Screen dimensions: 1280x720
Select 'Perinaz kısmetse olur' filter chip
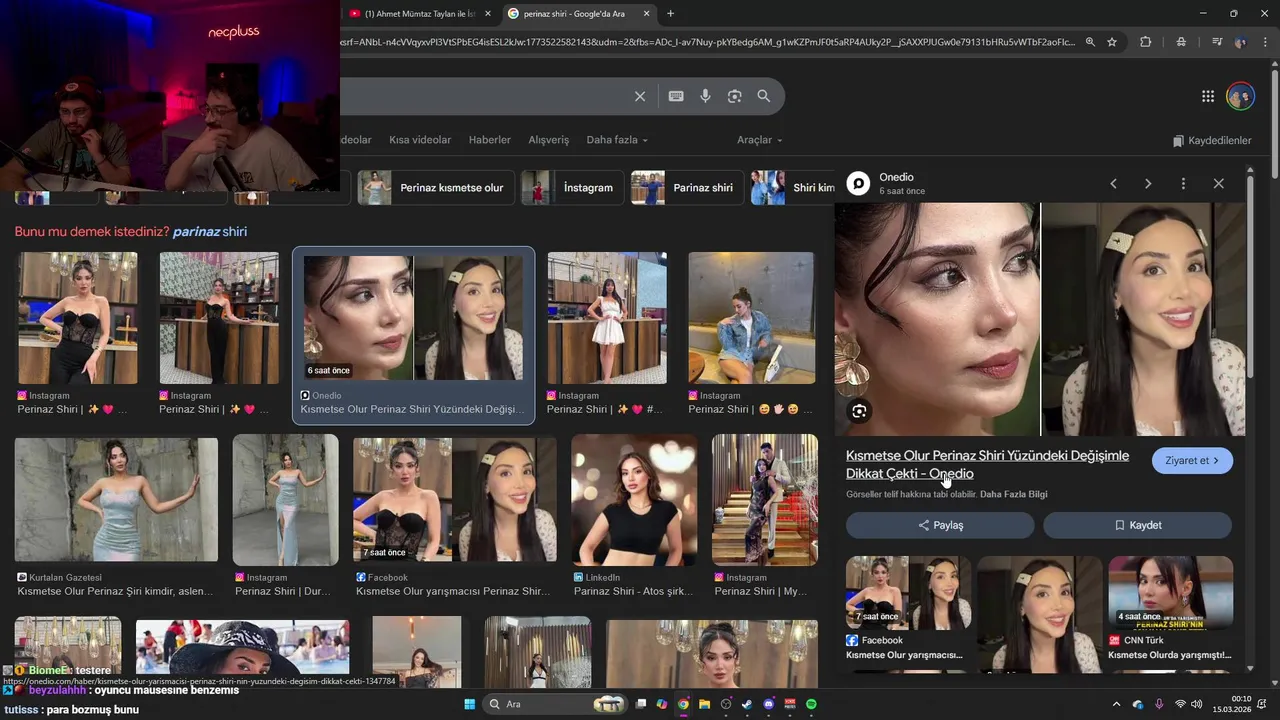coord(436,188)
